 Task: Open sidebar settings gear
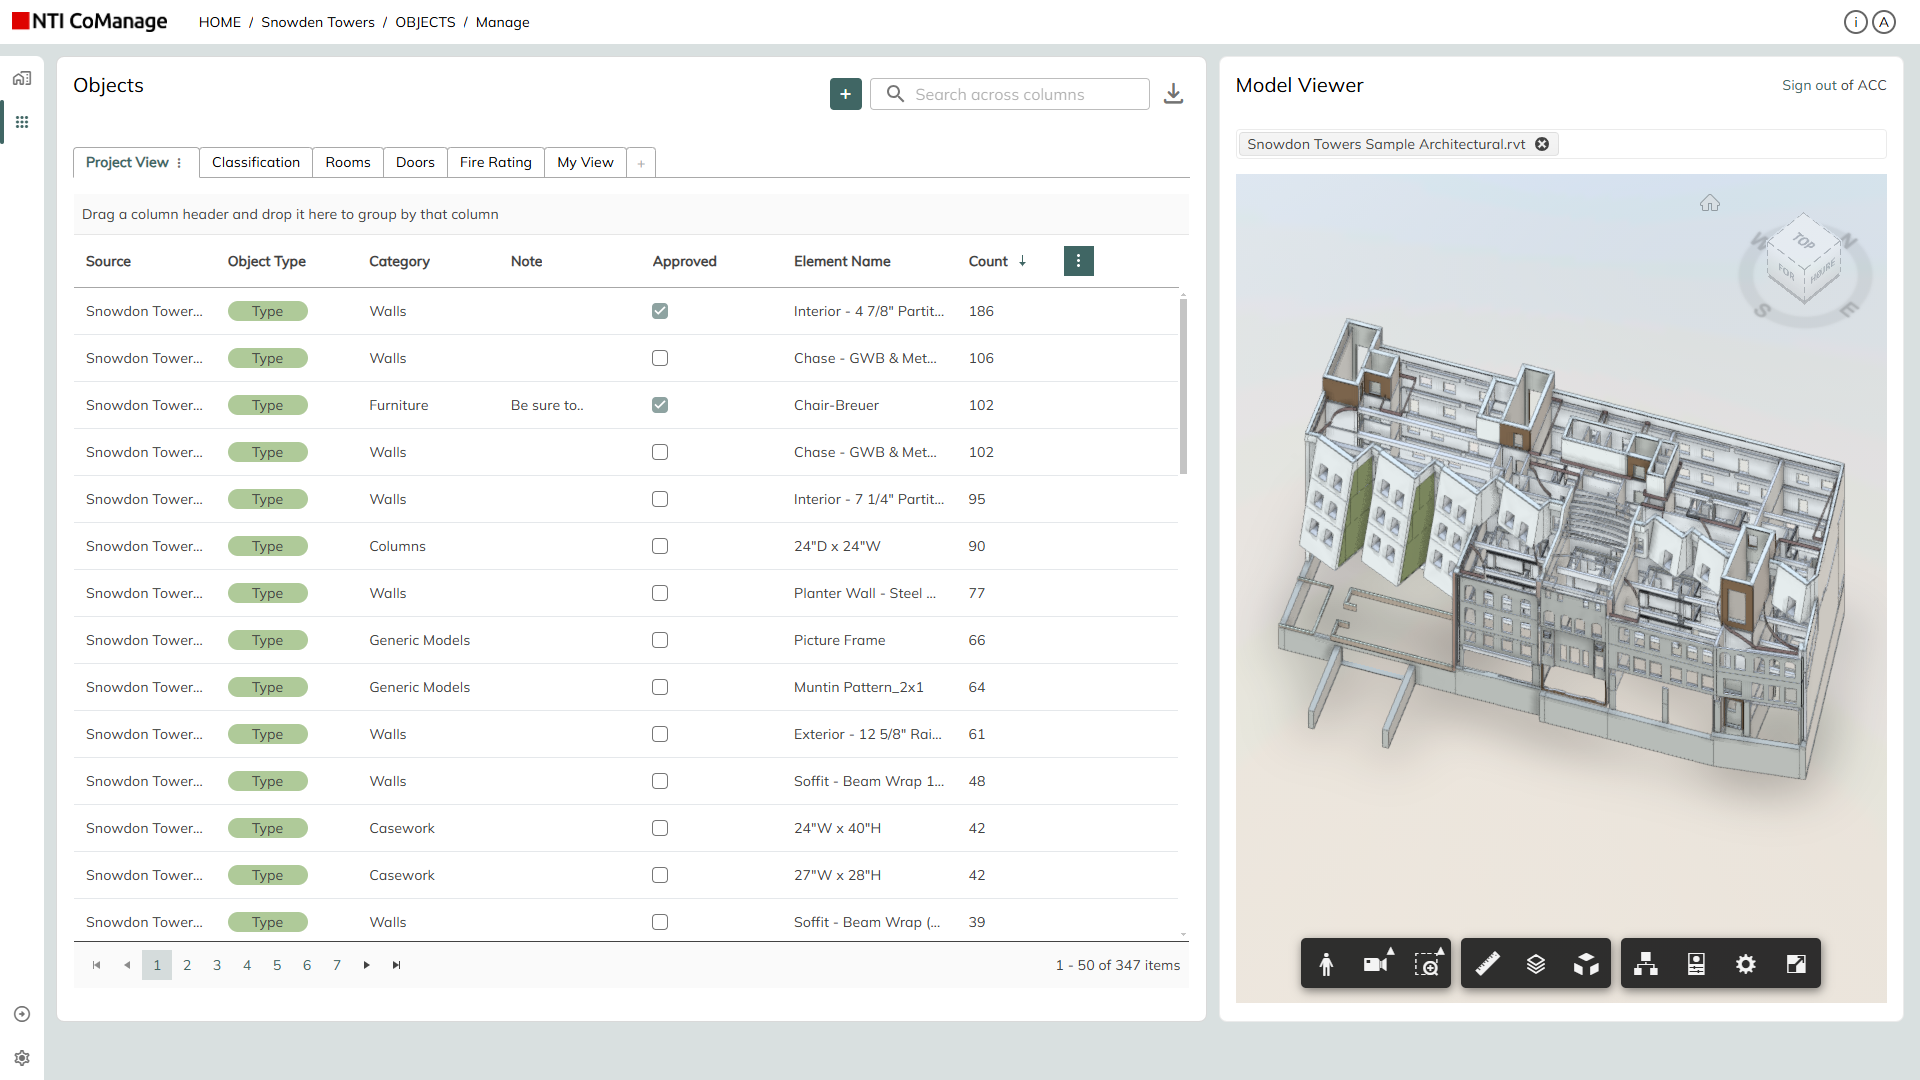tap(22, 1058)
